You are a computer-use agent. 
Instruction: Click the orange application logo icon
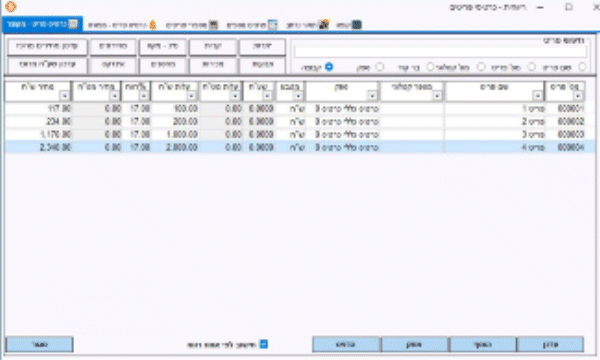click(11, 7)
